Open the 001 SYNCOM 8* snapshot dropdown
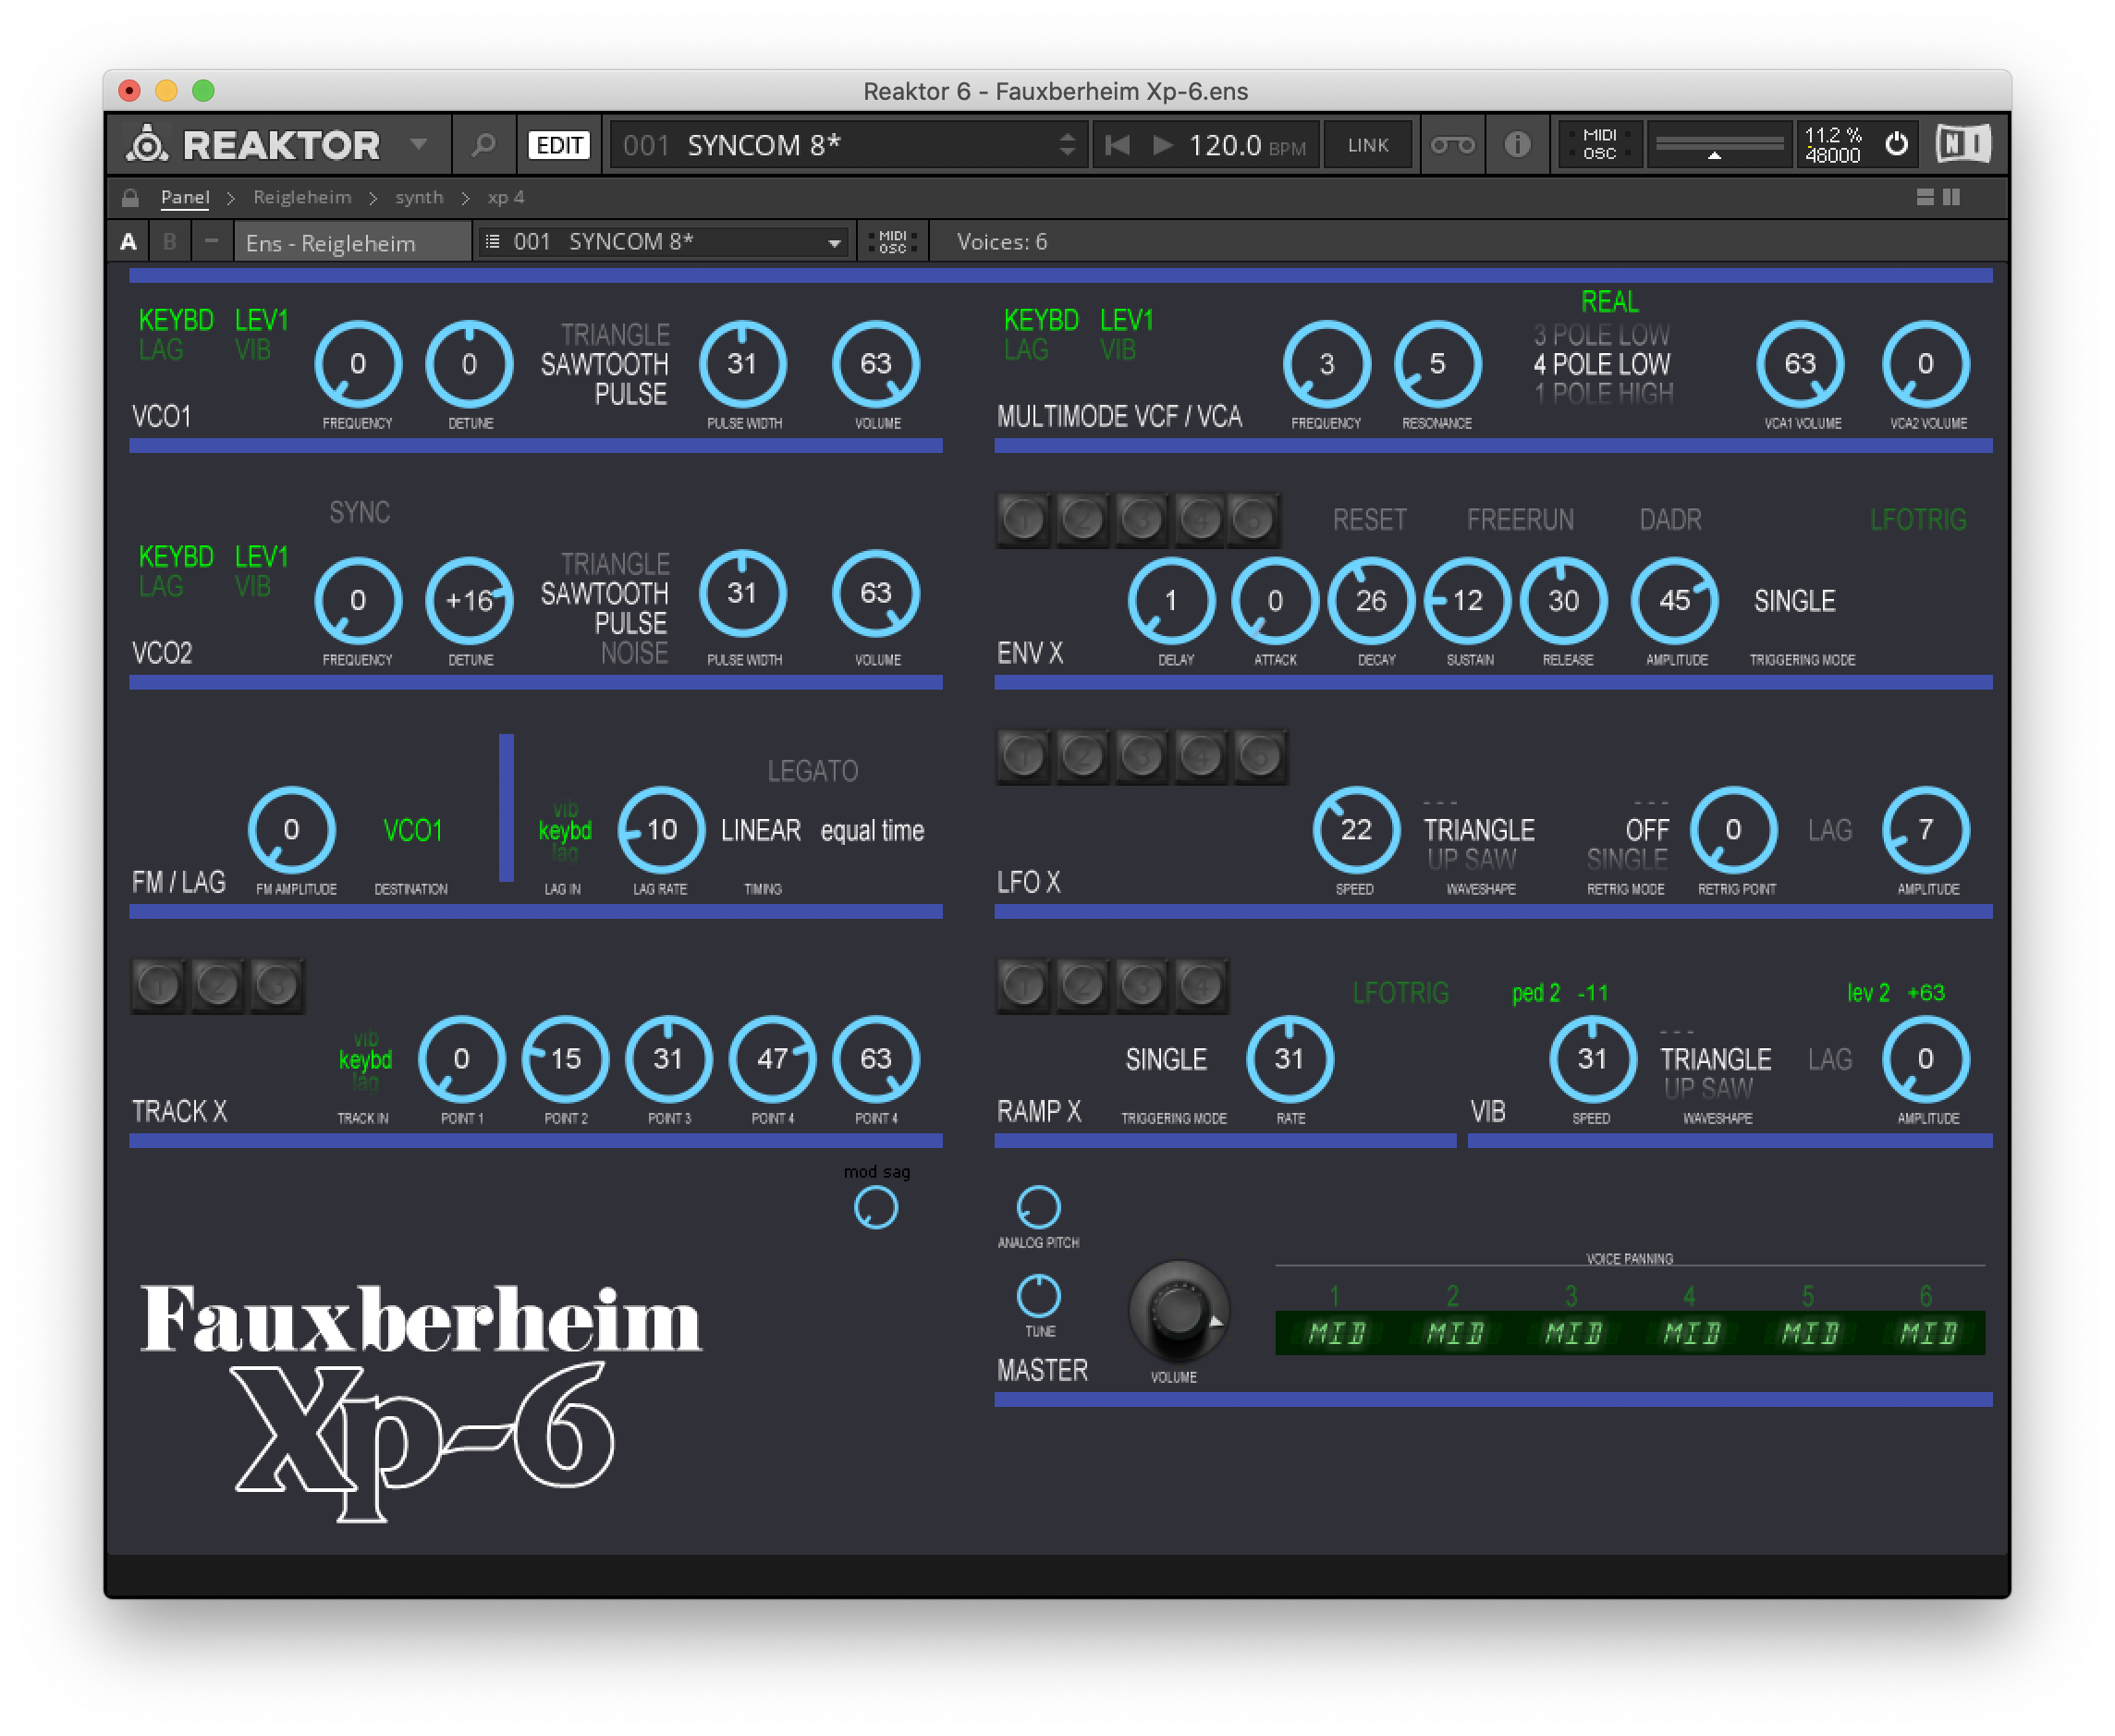This screenshot has width=2115, height=1736. click(x=662, y=242)
